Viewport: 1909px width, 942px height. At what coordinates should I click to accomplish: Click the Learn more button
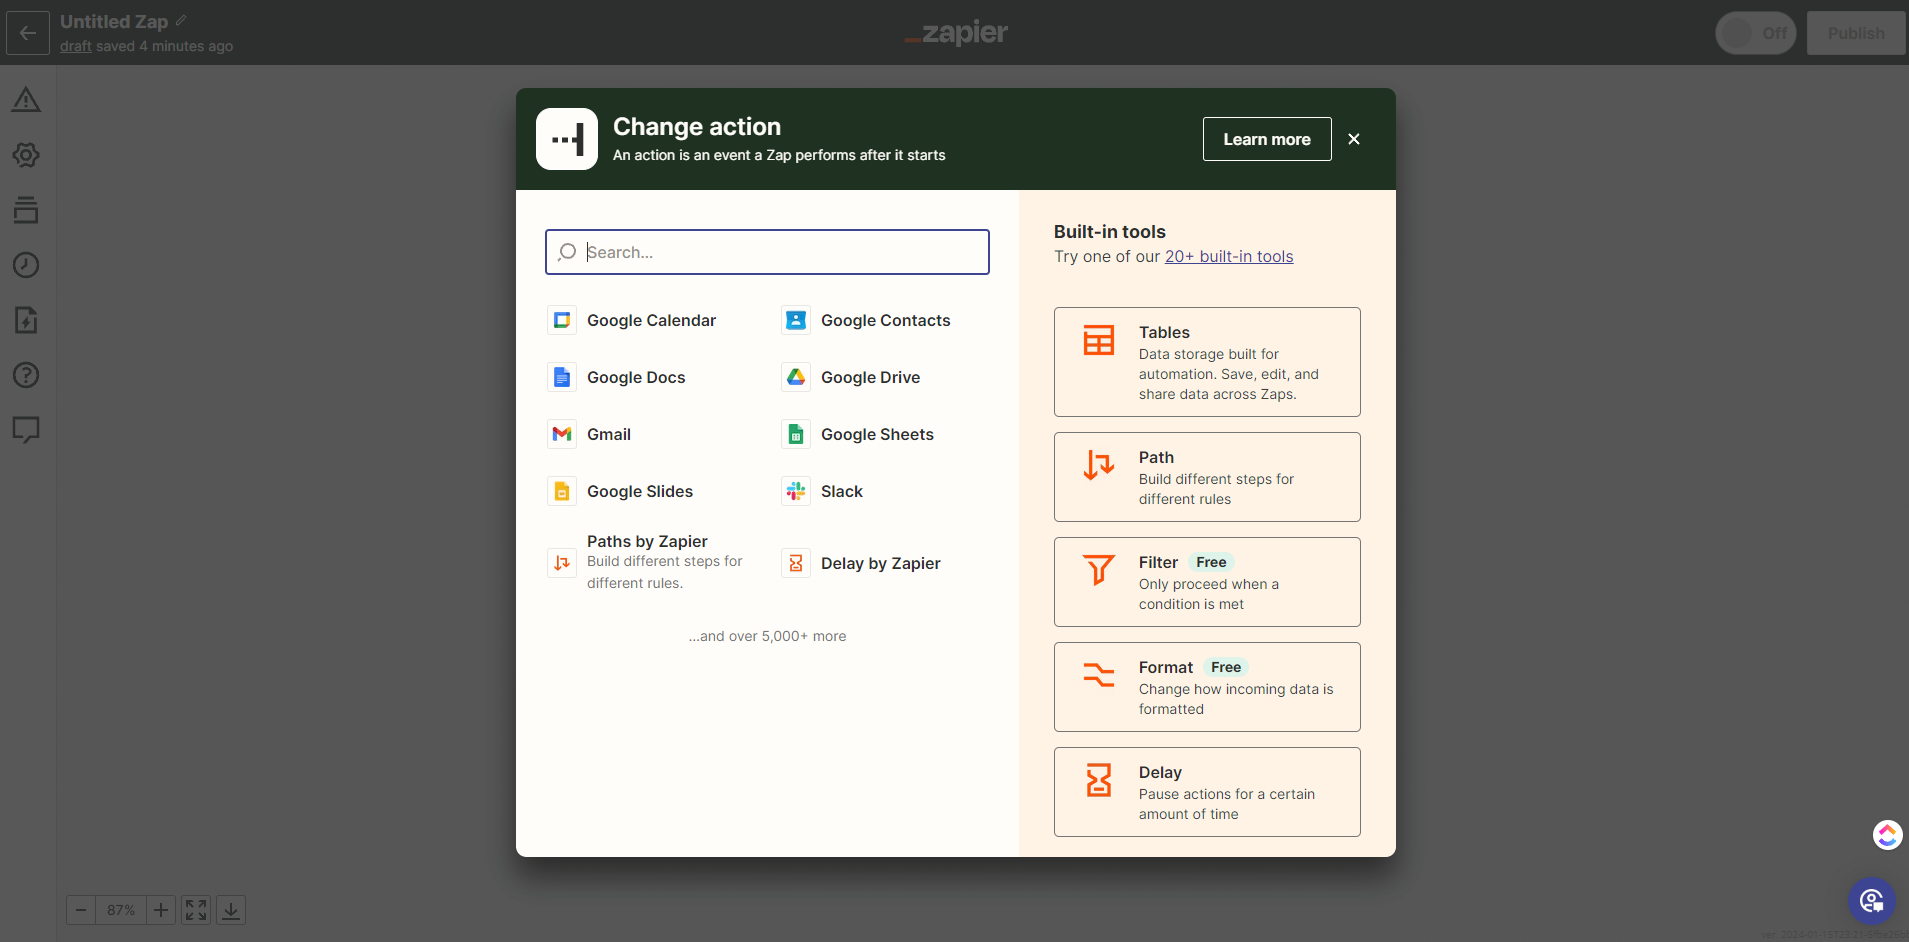click(1267, 139)
